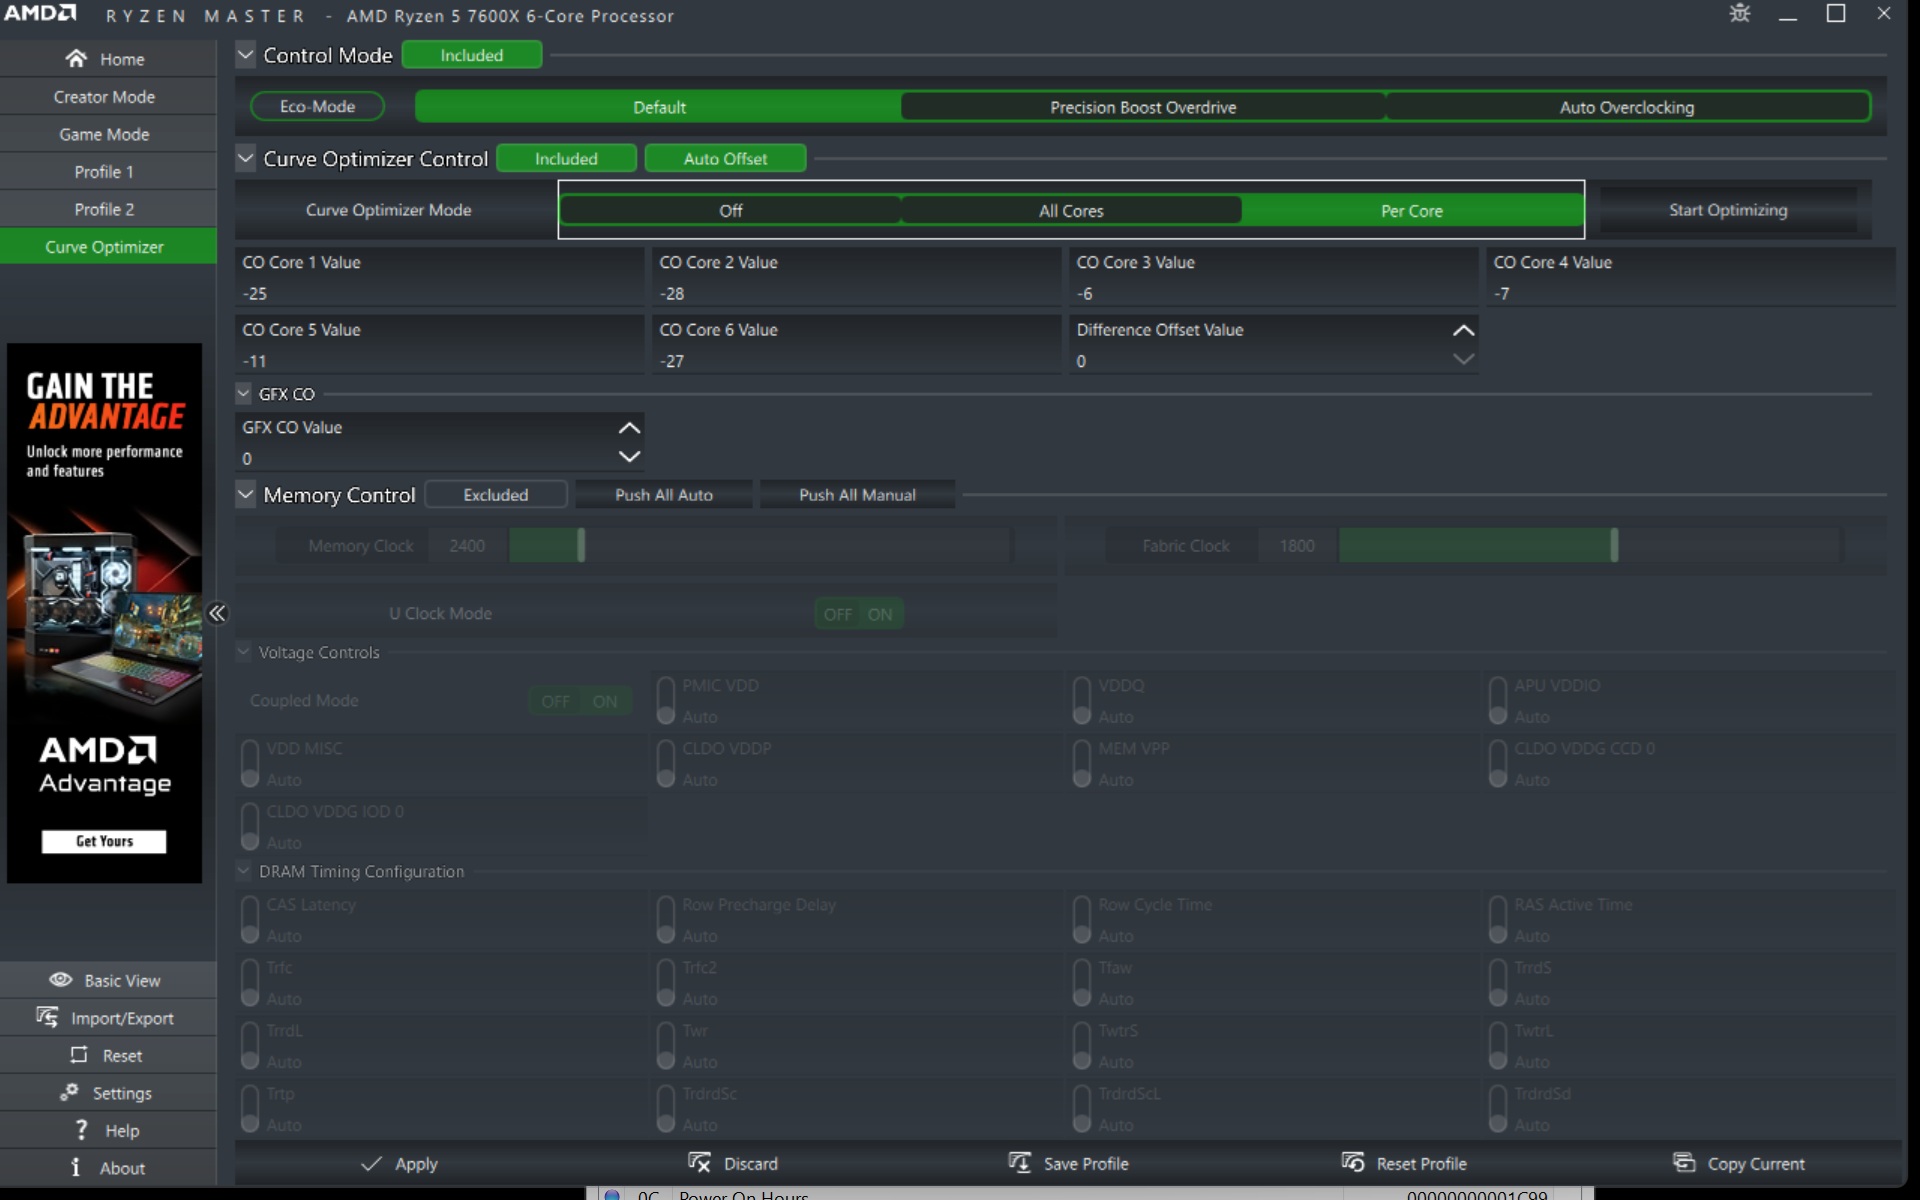
Task: Open the Game Mode sidebar tab
Action: click(x=104, y=134)
